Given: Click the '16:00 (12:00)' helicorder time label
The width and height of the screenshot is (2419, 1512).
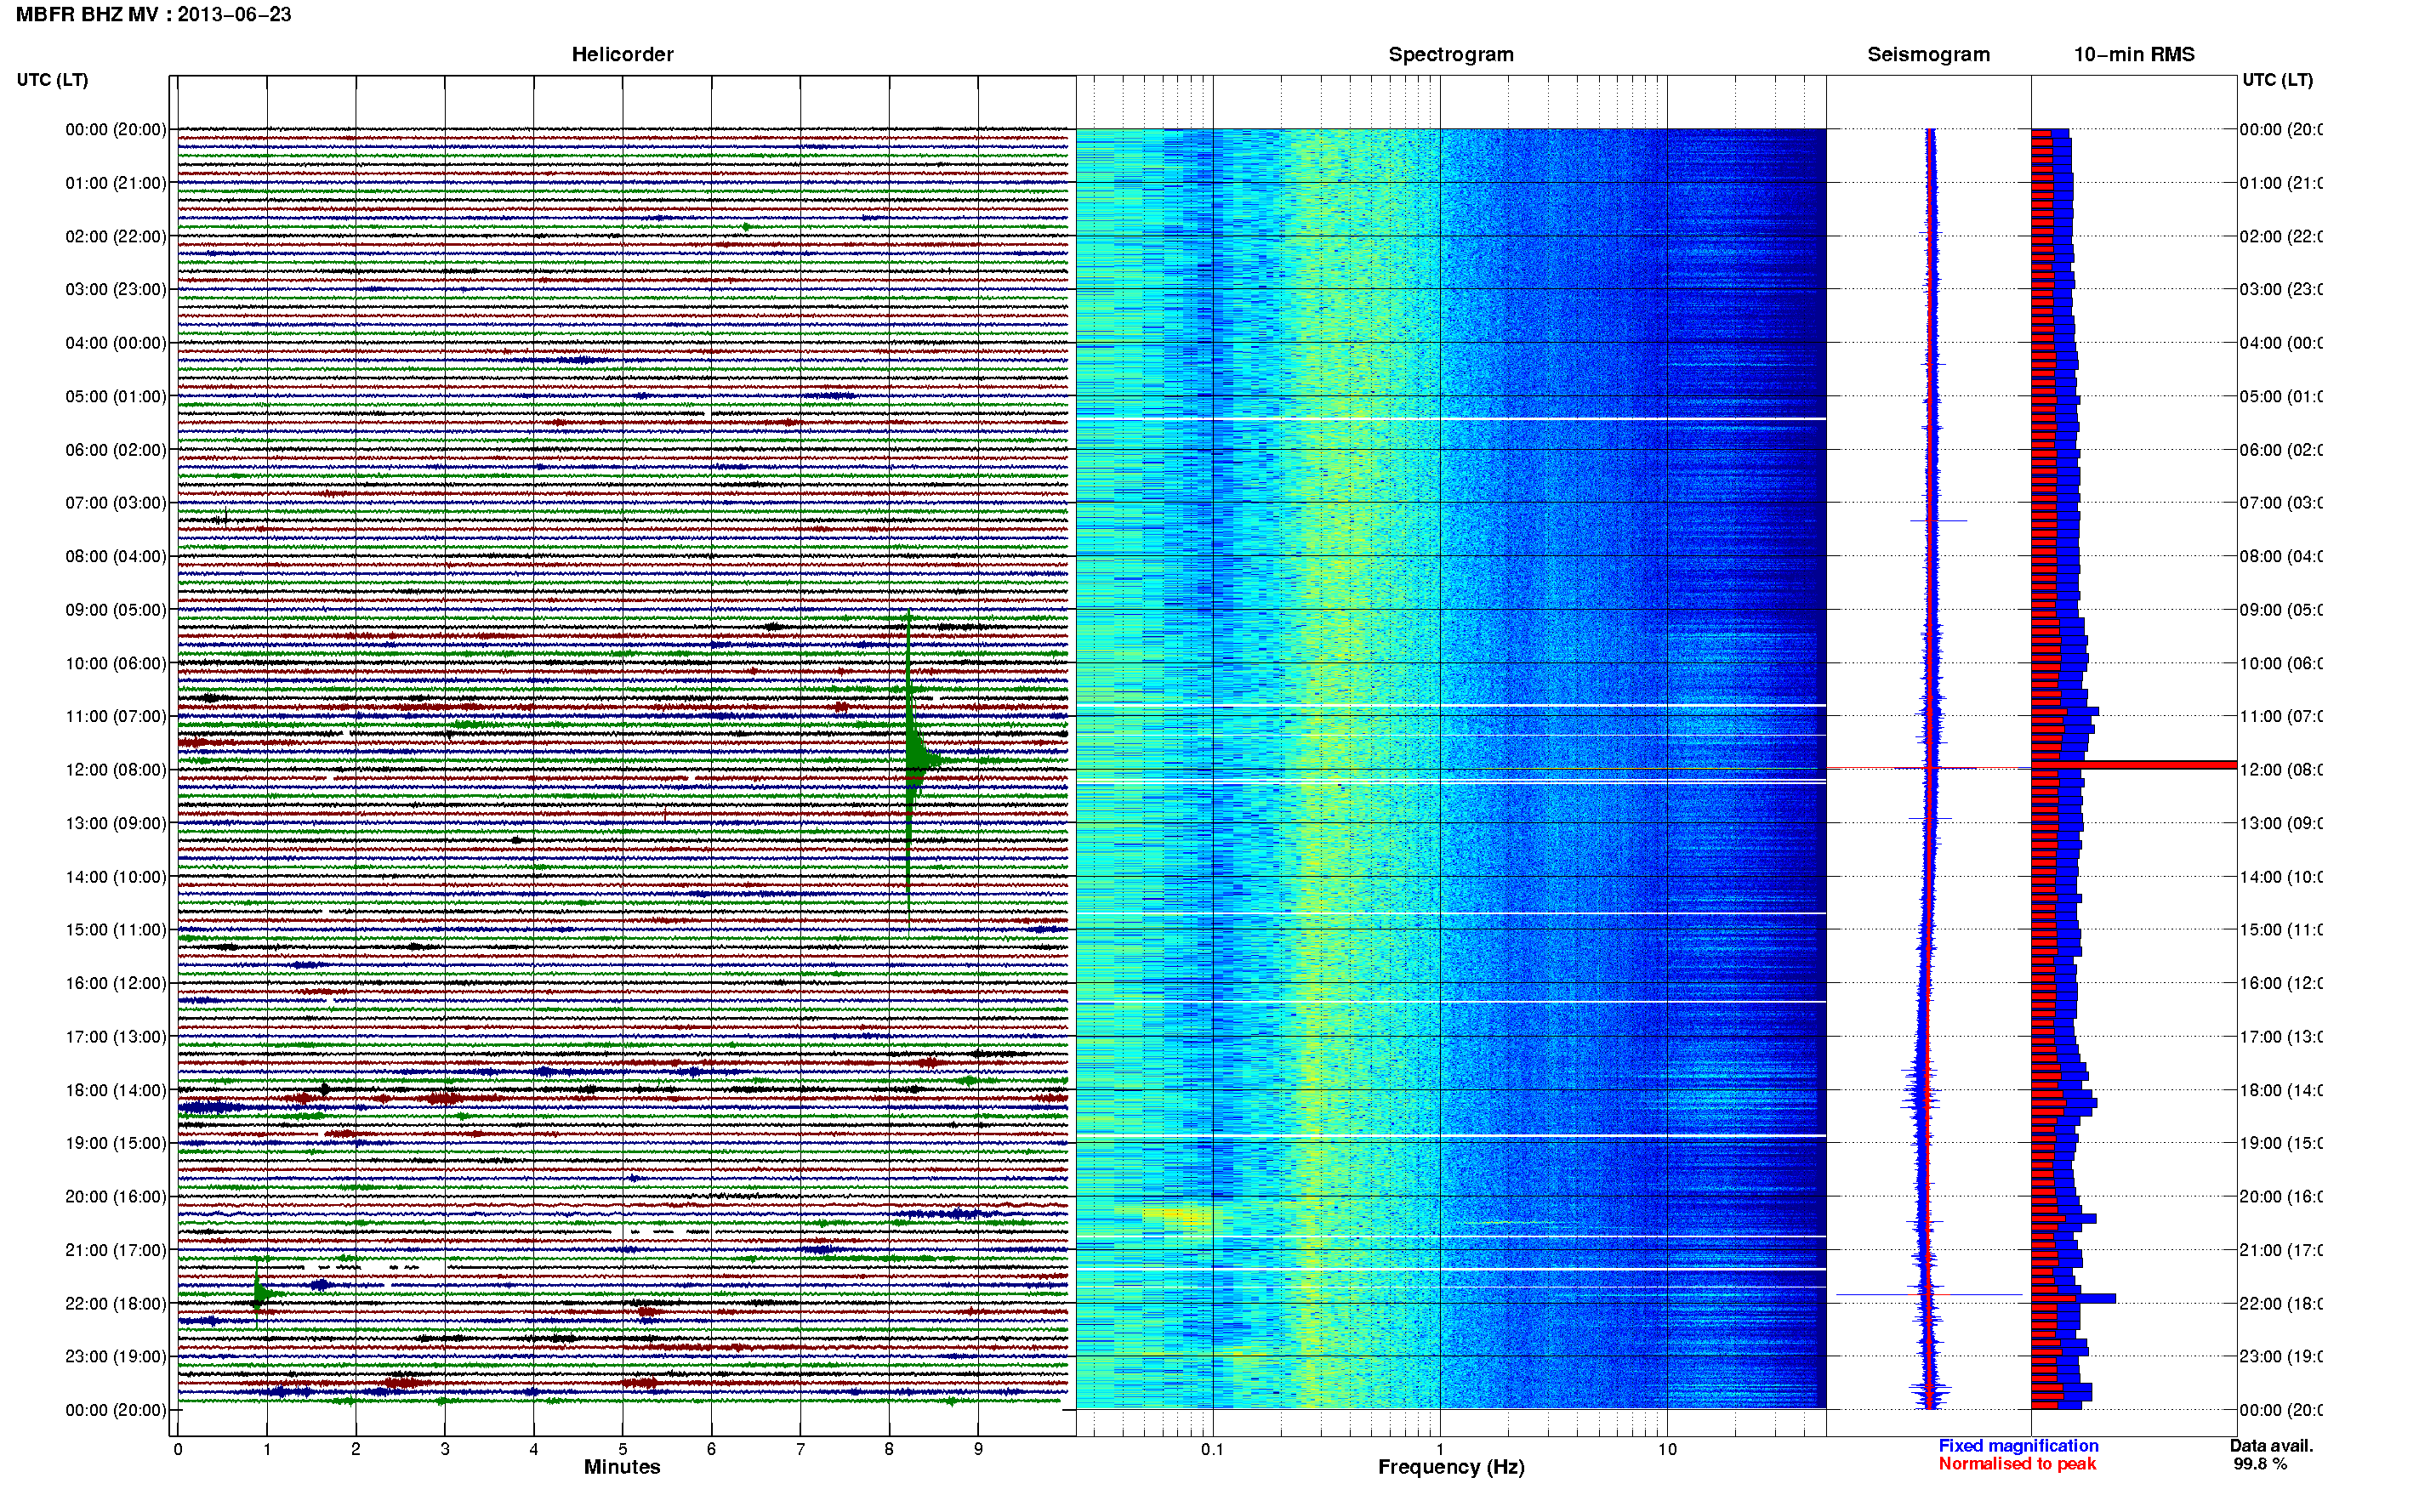Looking at the screenshot, I should (x=116, y=983).
